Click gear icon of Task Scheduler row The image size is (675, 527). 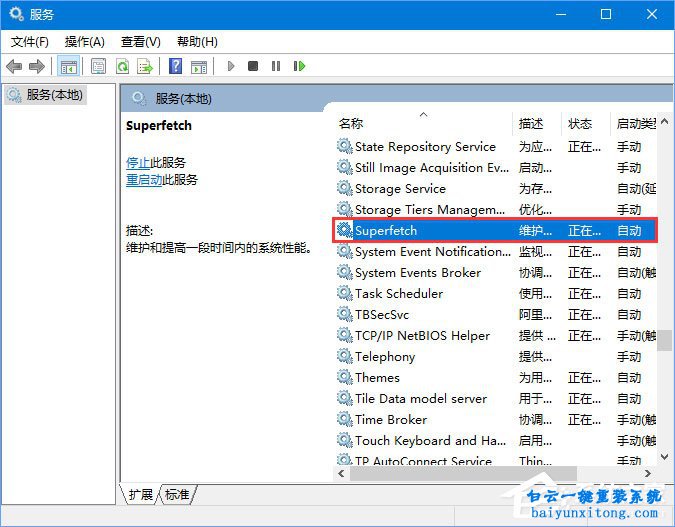[344, 293]
